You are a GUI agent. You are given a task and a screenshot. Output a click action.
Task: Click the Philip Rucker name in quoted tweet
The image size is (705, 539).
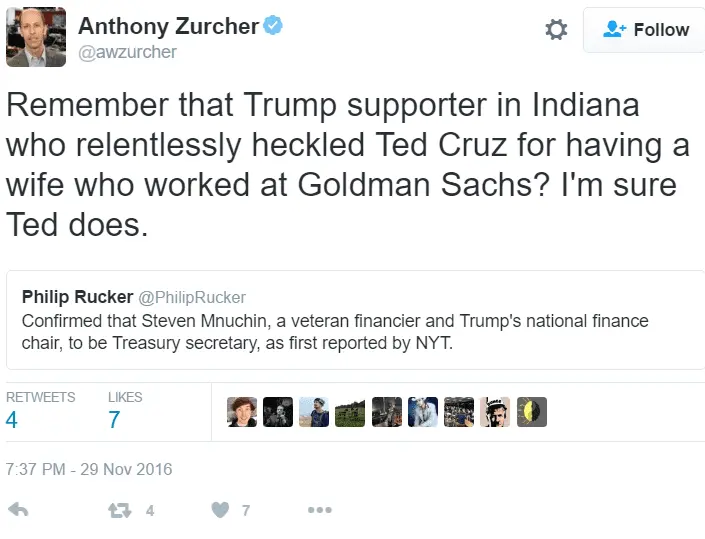(x=77, y=297)
